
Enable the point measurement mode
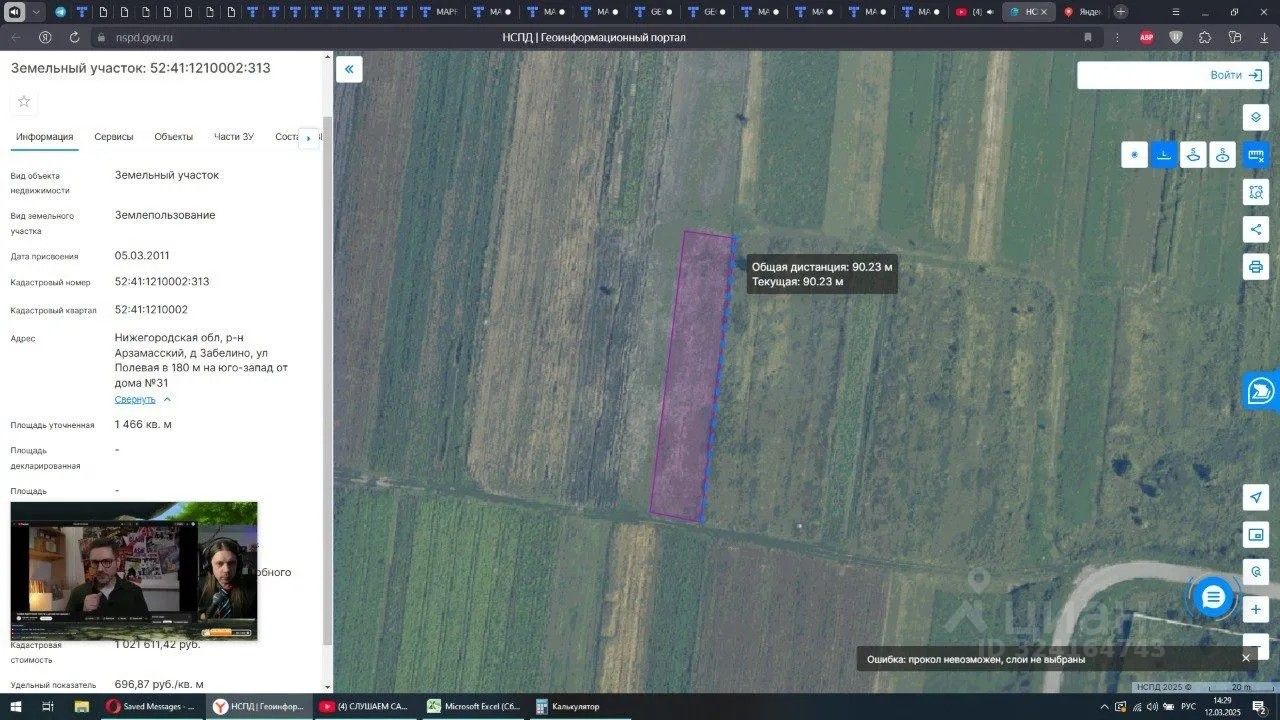pos(1134,155)
